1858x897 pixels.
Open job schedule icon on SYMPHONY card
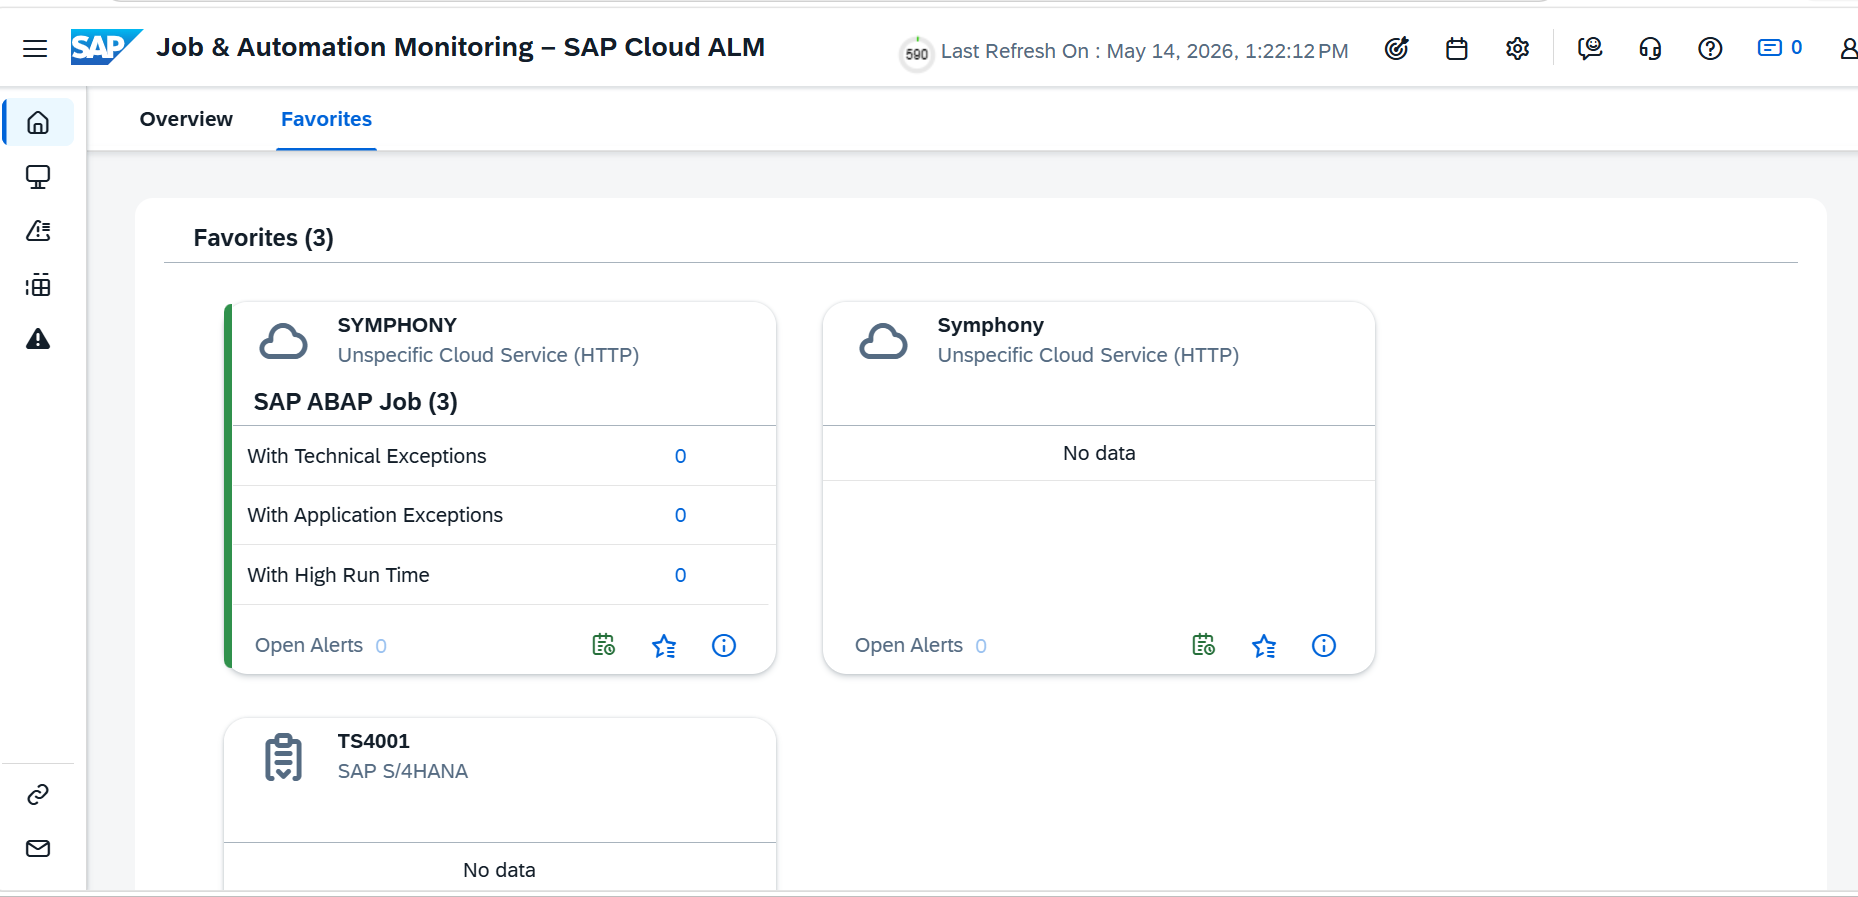604,645
